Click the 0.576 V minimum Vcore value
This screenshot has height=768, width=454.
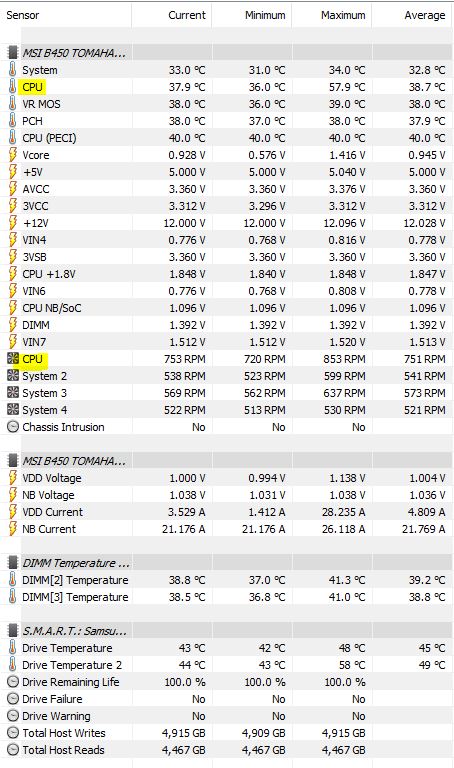[266, 155]
